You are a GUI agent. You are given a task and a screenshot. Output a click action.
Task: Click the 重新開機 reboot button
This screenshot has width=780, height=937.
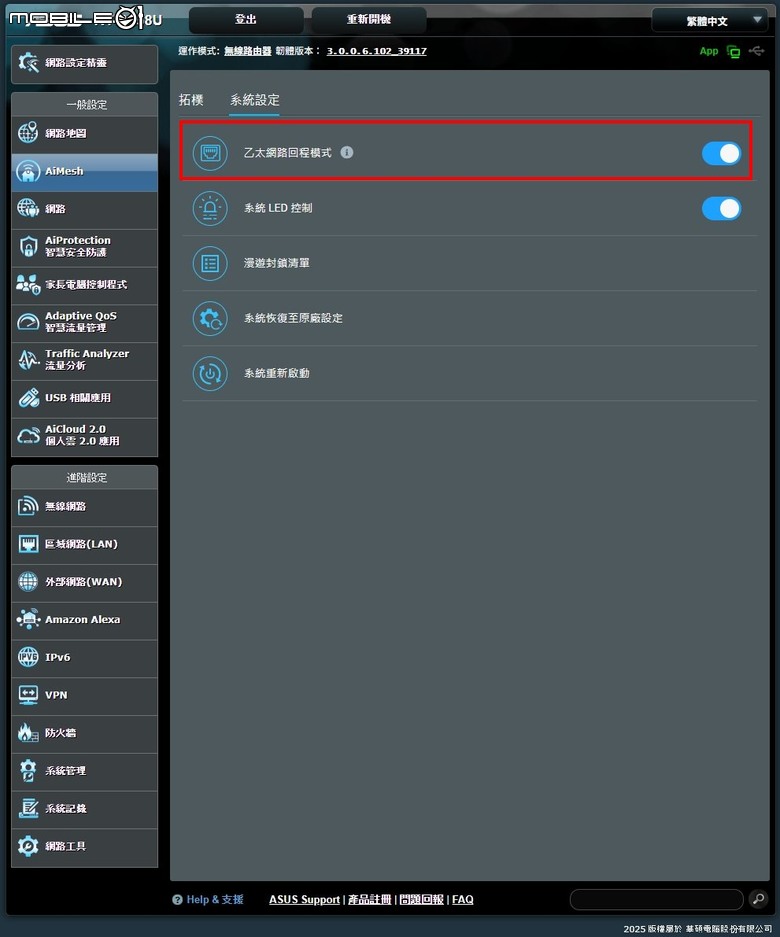click(x=369, y=20)
